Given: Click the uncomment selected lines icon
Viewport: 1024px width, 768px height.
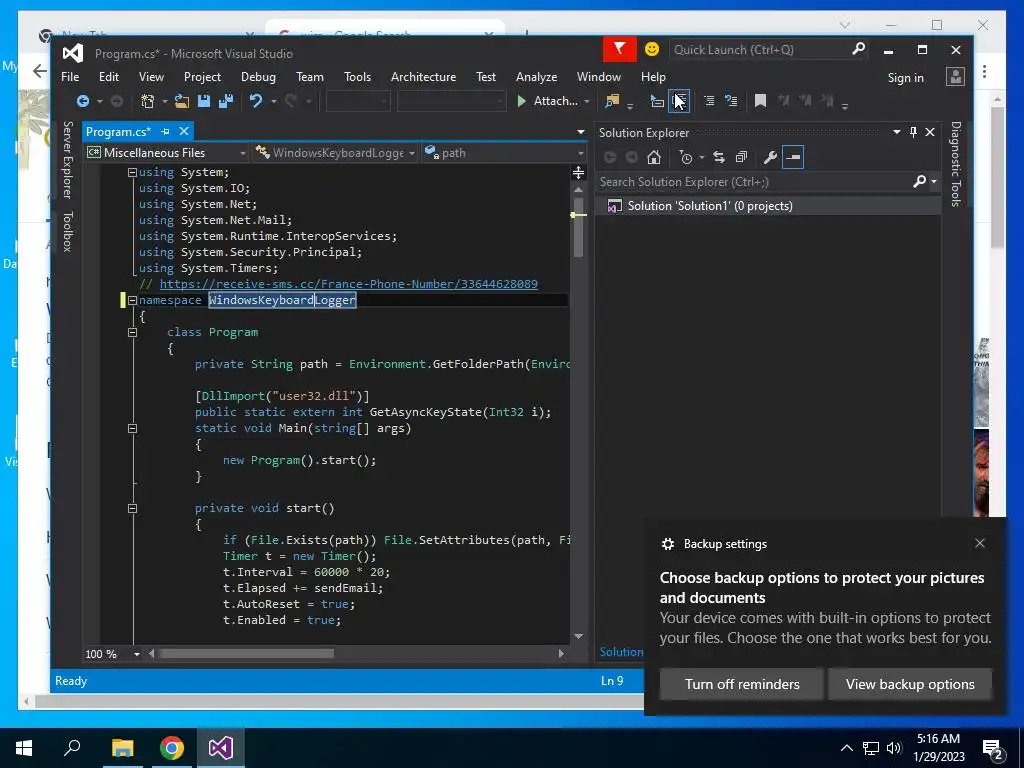Looking at the screenshot, I should (731, 101).
